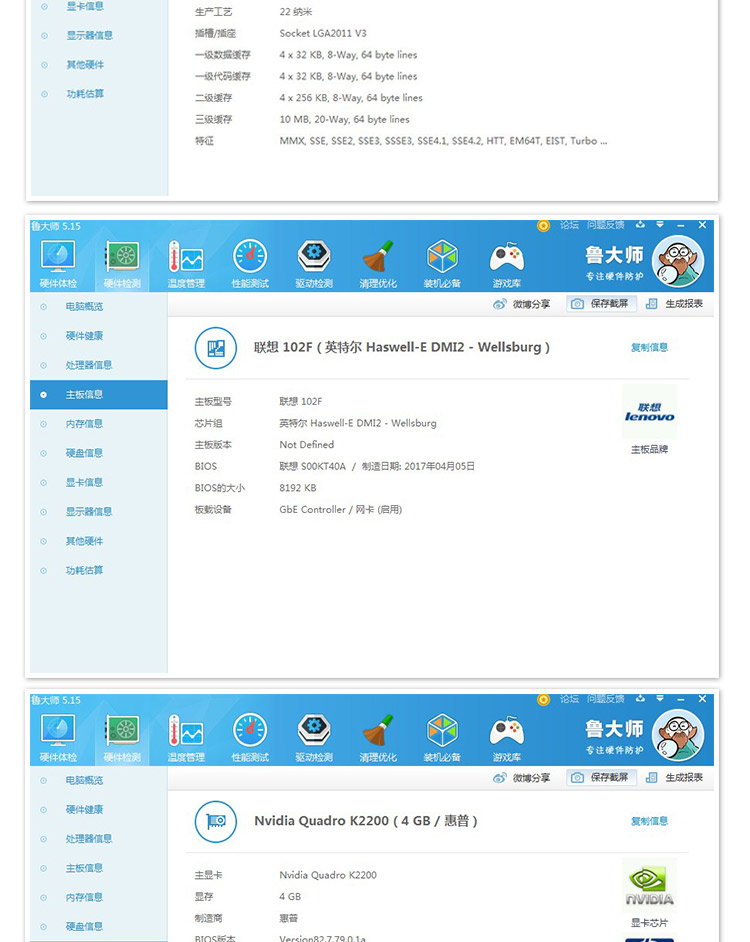
Task: Select 硬件检测 icon in the Nvidia Quadro window
Action: pos(122,738)
